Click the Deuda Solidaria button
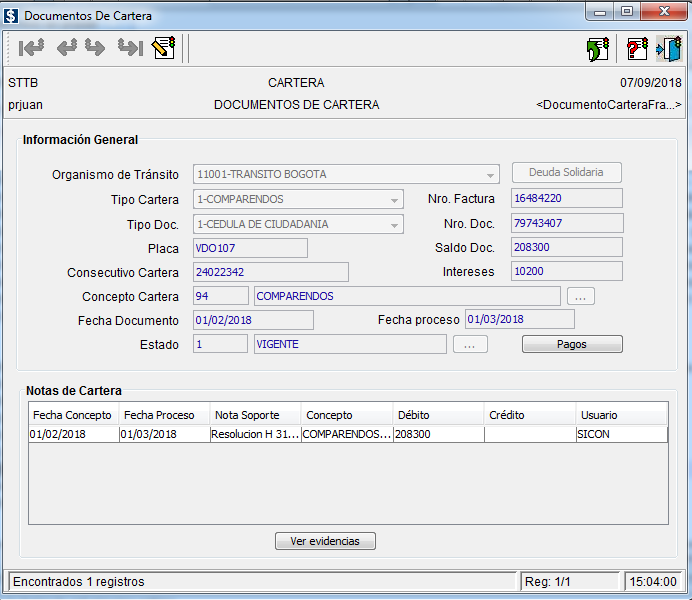The width and height of the screenshot is (692, 600). tap(567, 172)
